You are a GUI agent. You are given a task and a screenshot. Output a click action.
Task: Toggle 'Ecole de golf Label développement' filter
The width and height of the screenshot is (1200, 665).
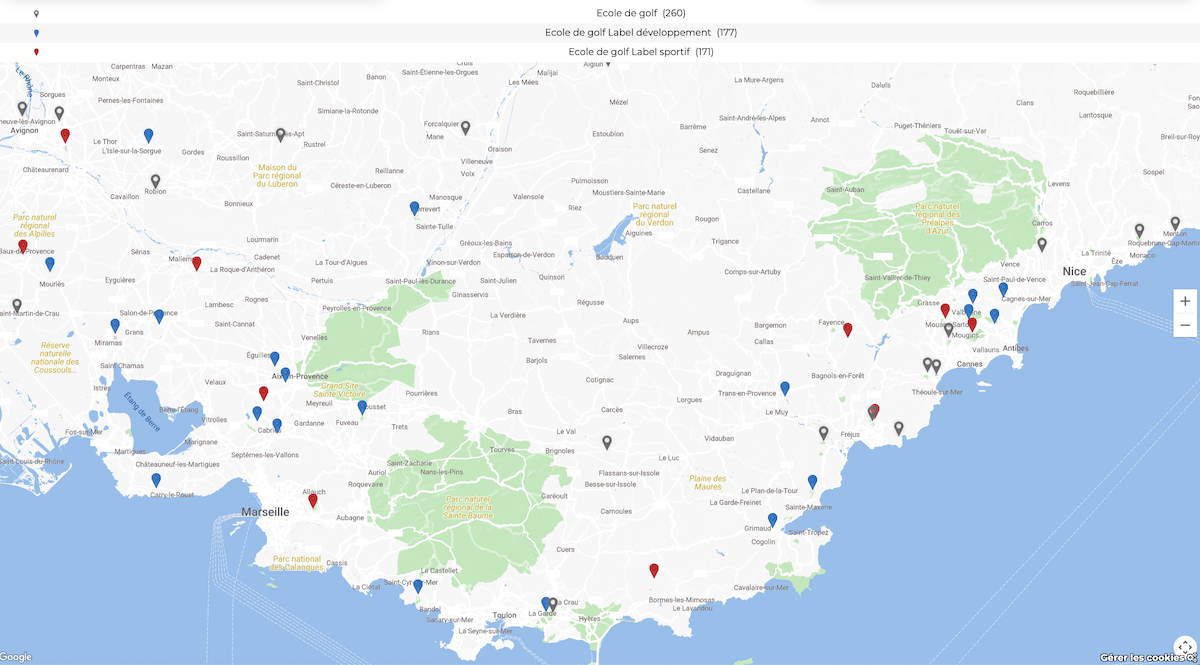coord(640,32)
